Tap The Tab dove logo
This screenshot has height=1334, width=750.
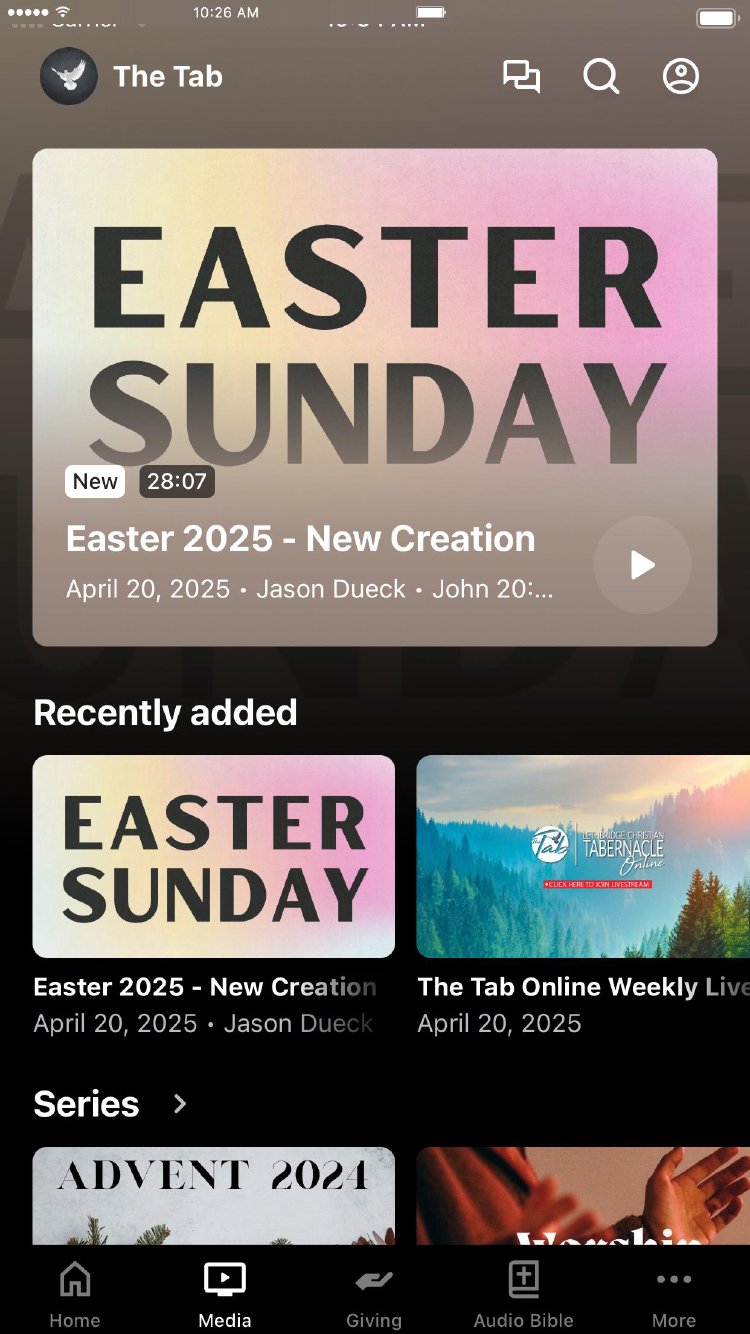tap(69, 76)
